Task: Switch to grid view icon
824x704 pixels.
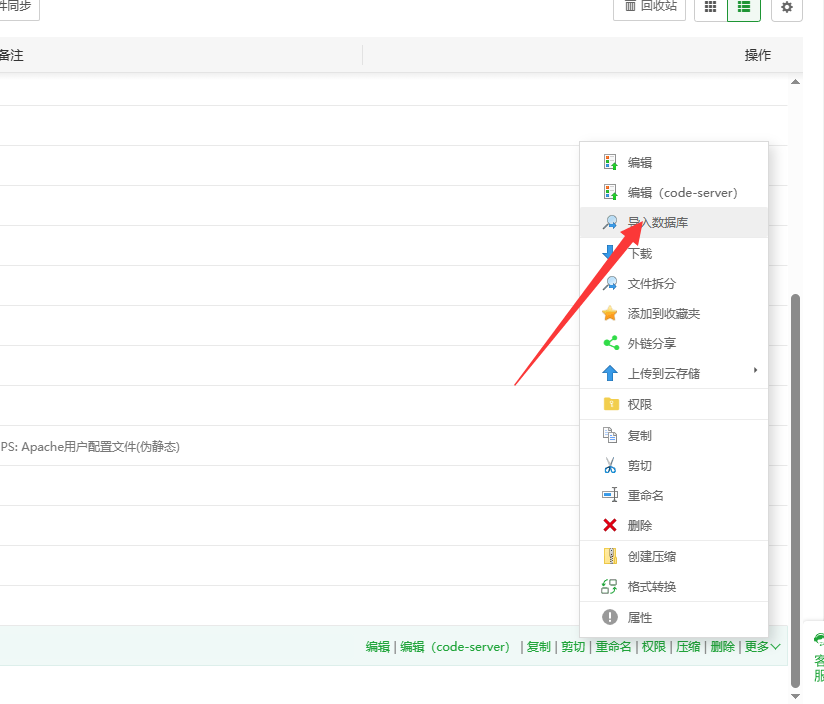Action: 710,7
